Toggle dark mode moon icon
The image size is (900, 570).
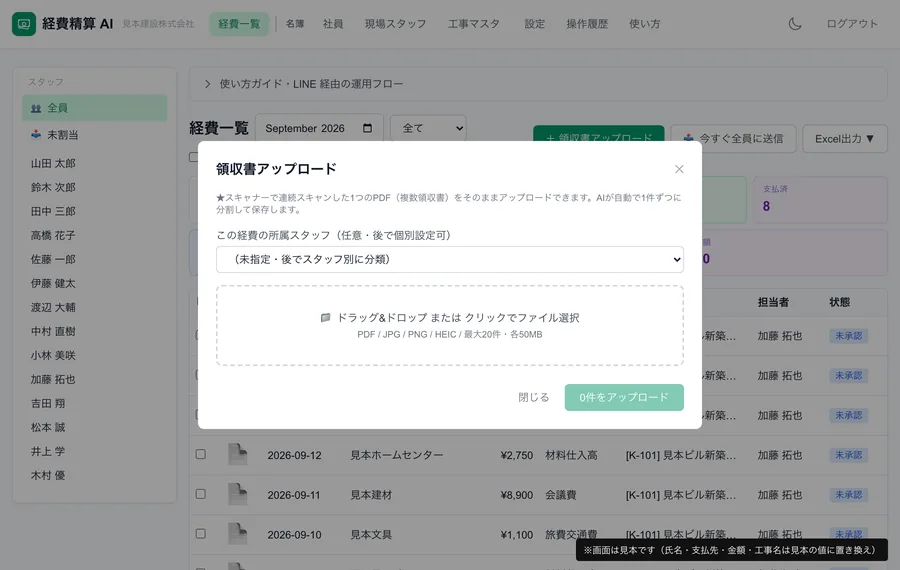coord(794,24)
